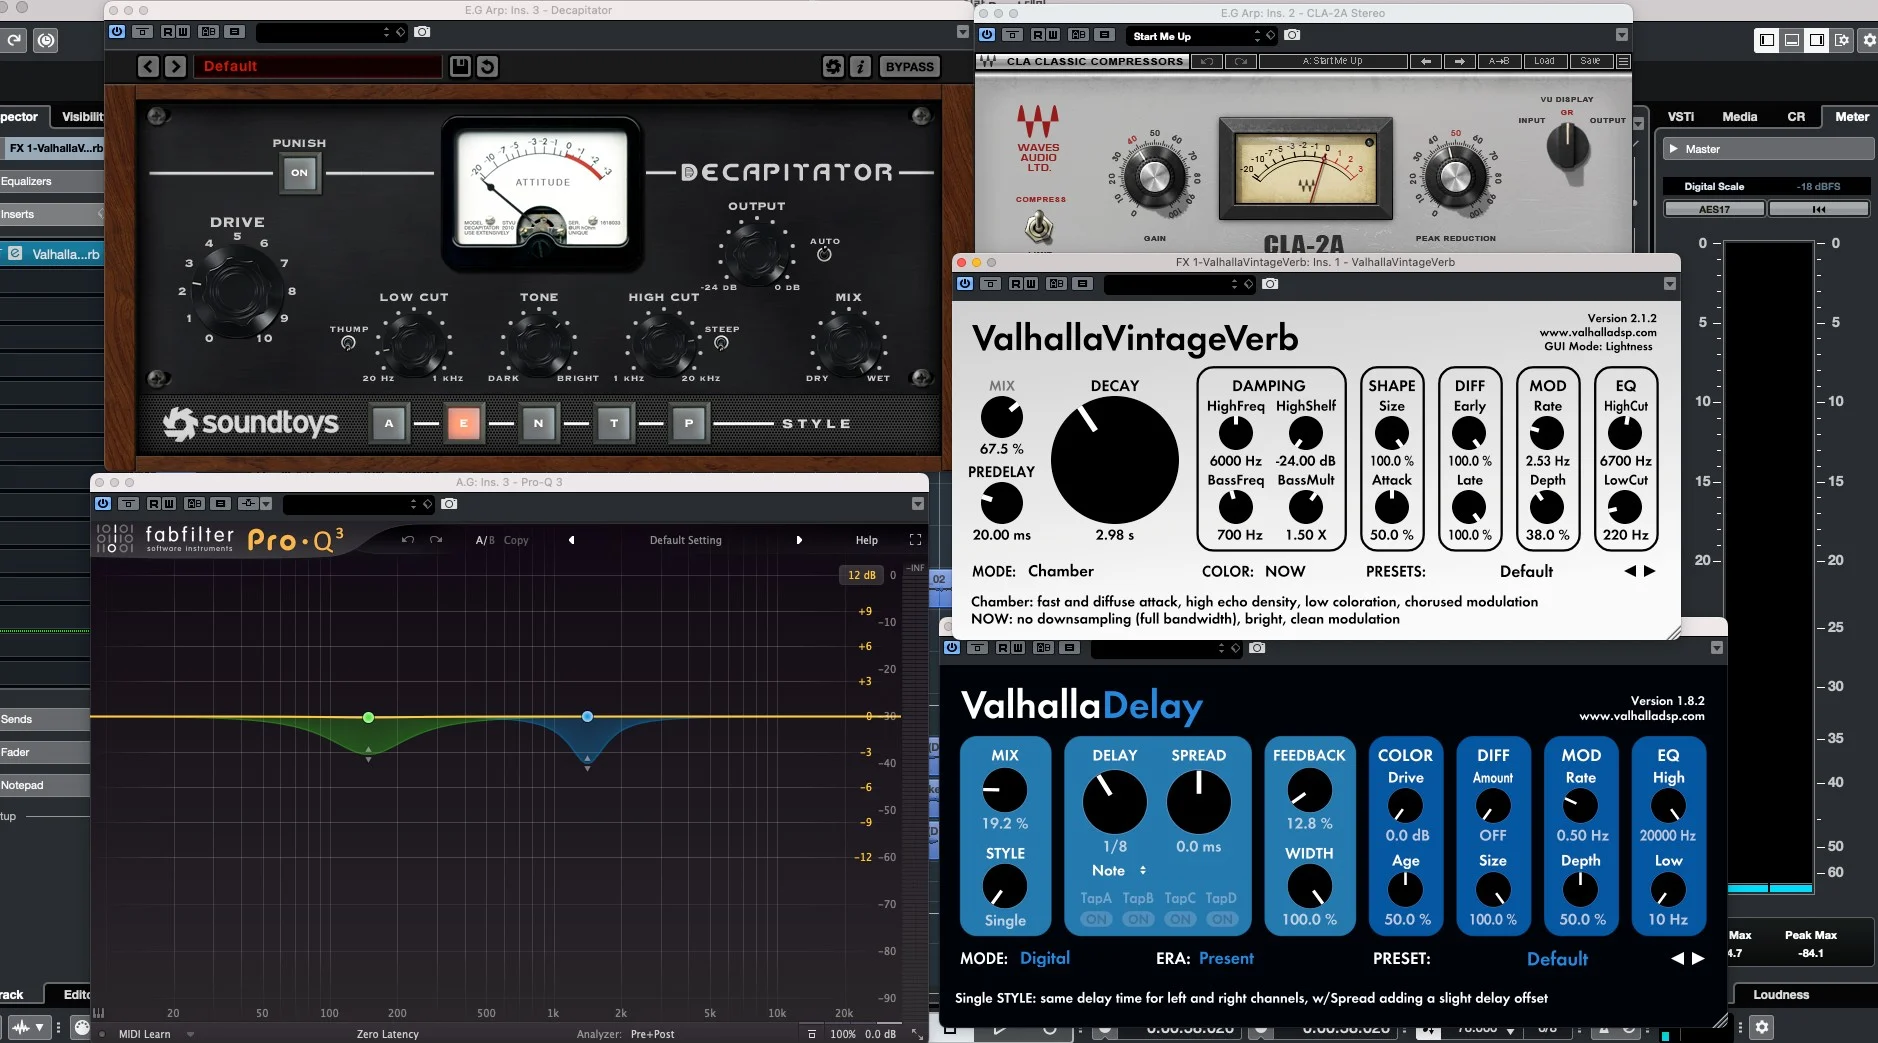The width and height of the screenshot is (1878, 1043).
Task: Change ValhallaDelay ERA Present selector
Action: tap(1226, 958)
